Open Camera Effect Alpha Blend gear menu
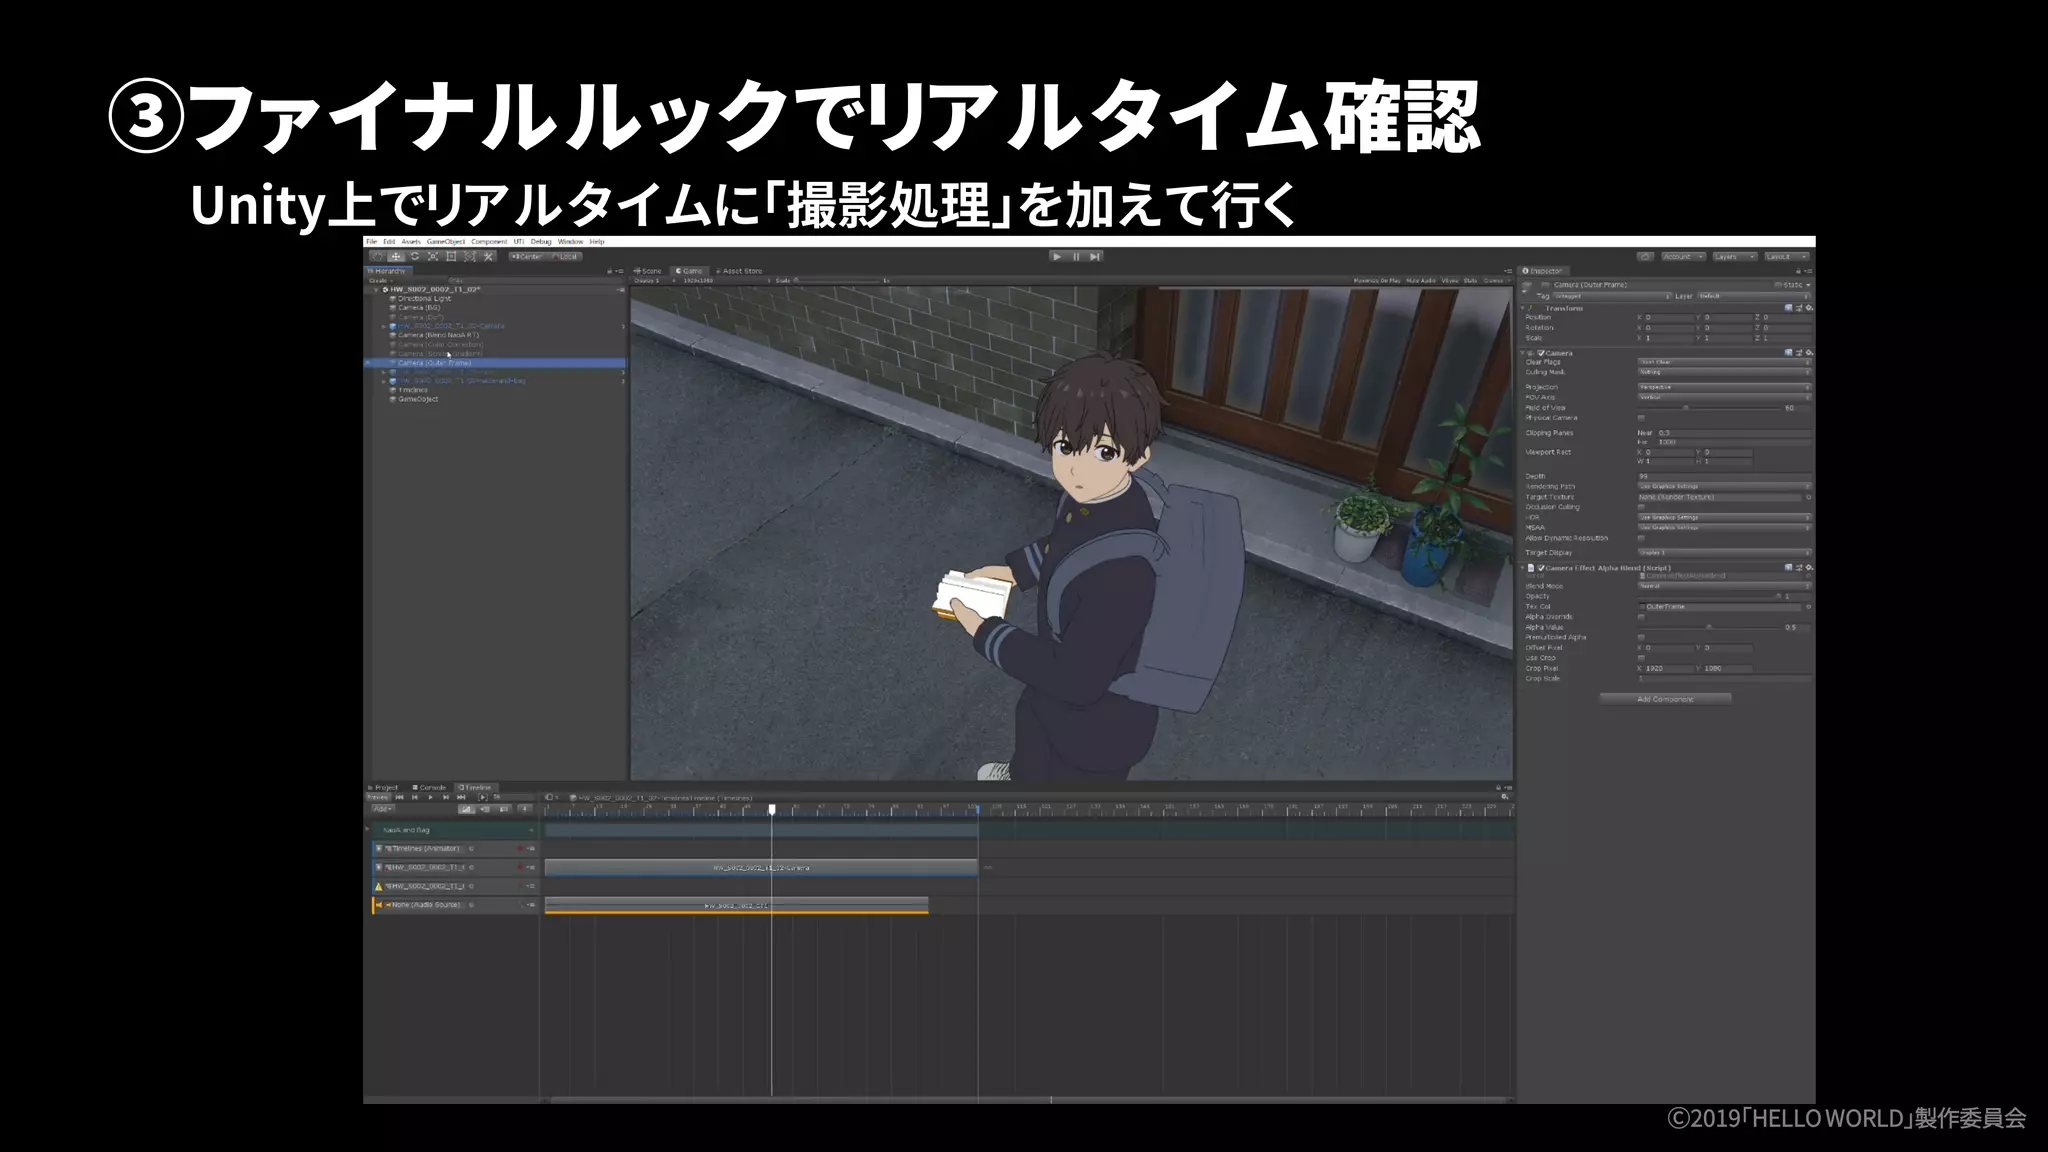 pos(1809,568)
